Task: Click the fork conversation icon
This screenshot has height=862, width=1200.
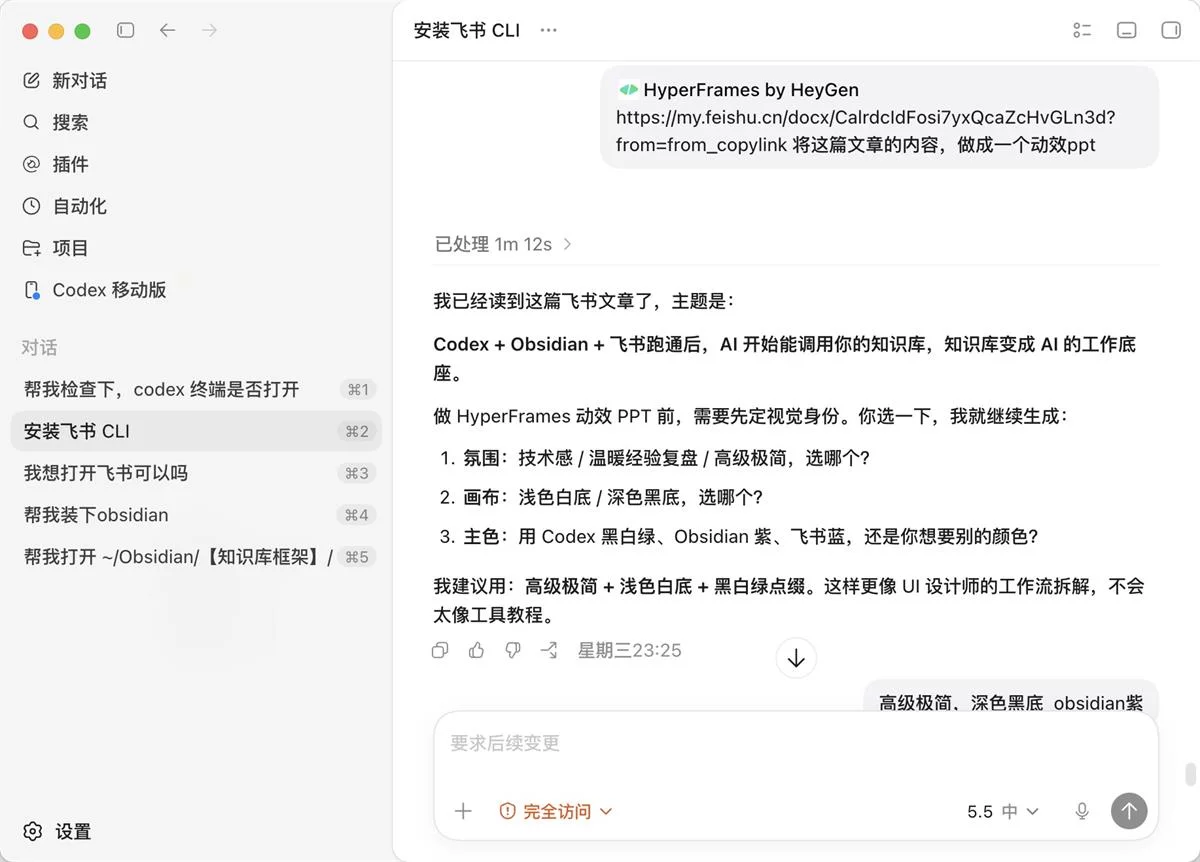Action: pos(549,651)
